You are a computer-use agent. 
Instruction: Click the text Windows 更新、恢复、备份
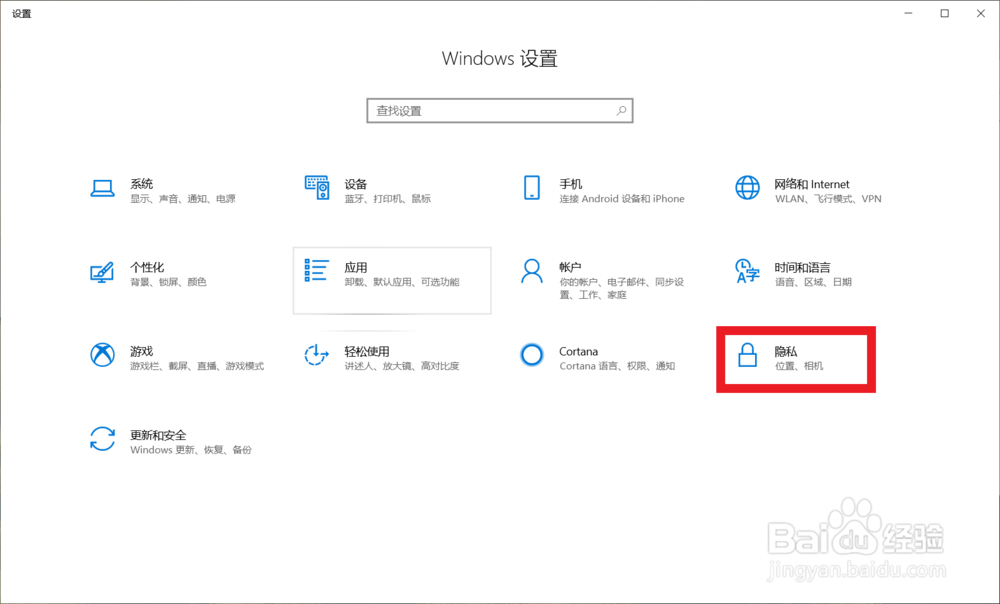coord(191,450)
